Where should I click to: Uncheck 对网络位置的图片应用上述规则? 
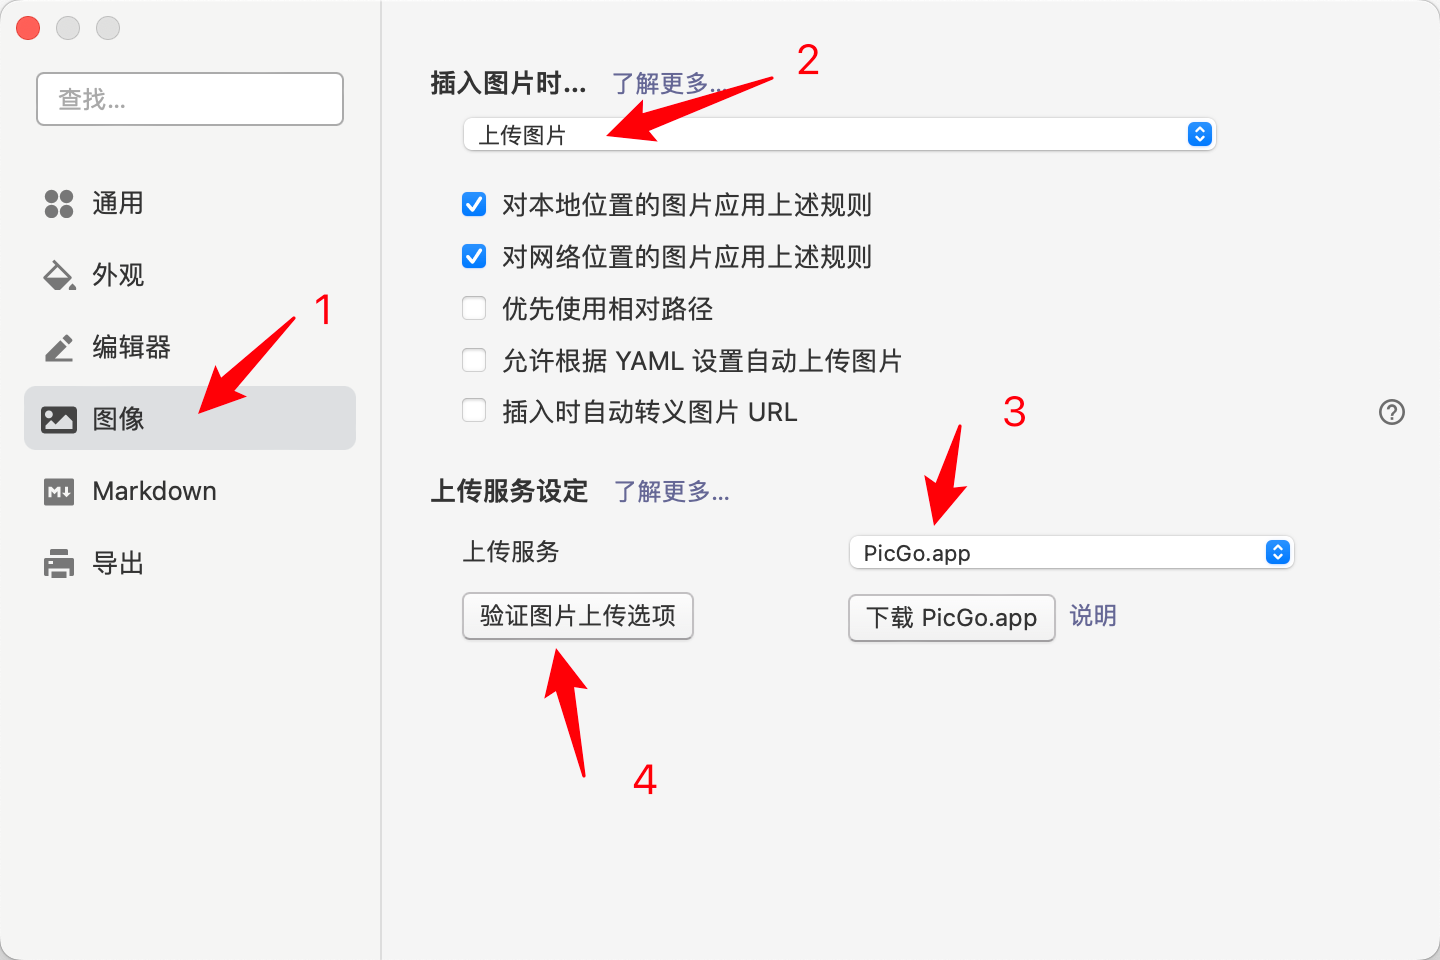[x=474, y=257]
